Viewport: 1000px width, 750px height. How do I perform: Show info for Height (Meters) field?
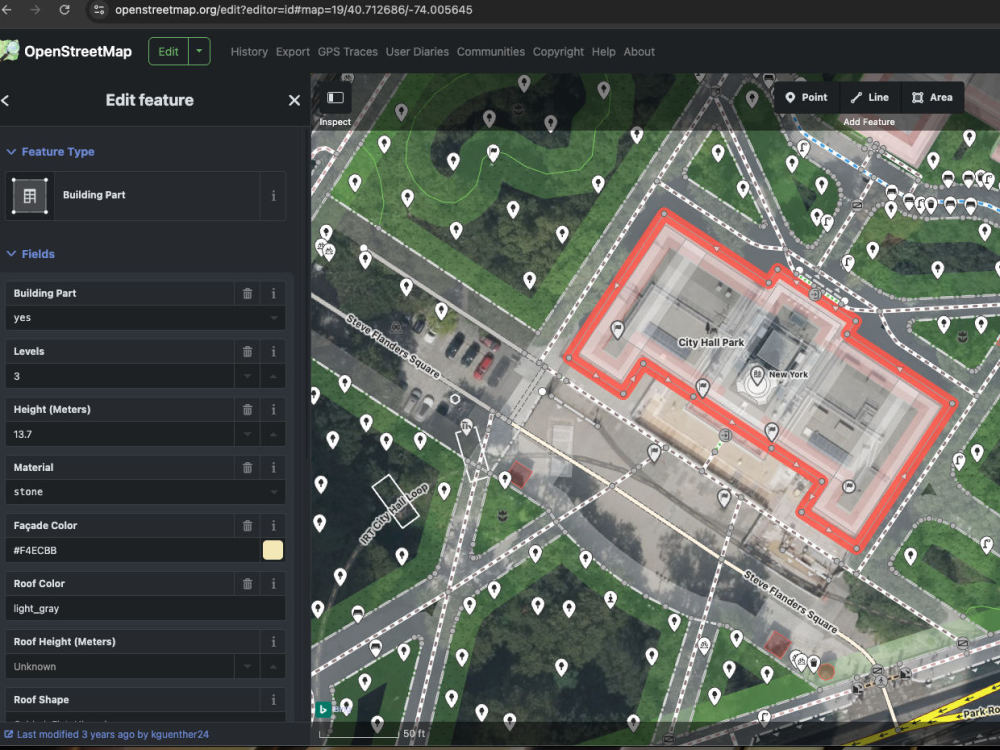click(x=274, y=409)
